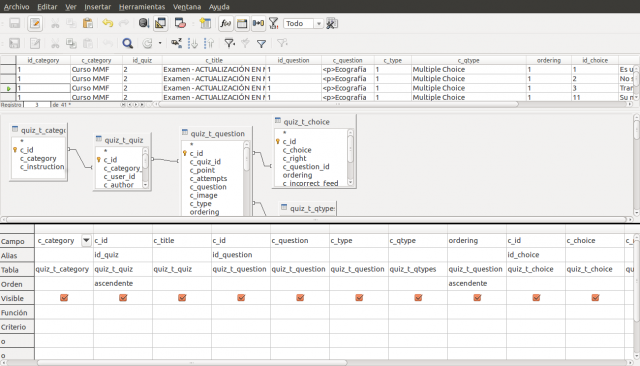Open the Herramientas menu
The height and width of the screenshot is (366, 640).
(142, 7)
